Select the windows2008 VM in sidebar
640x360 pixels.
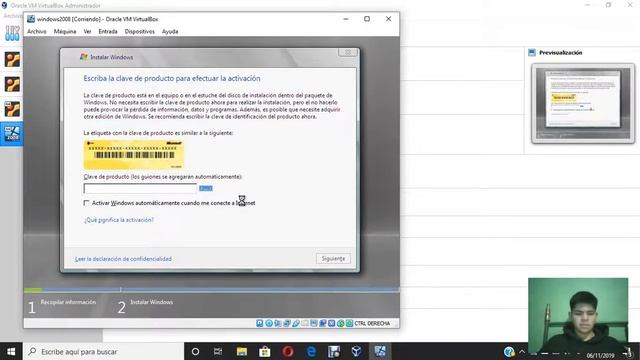12,133
